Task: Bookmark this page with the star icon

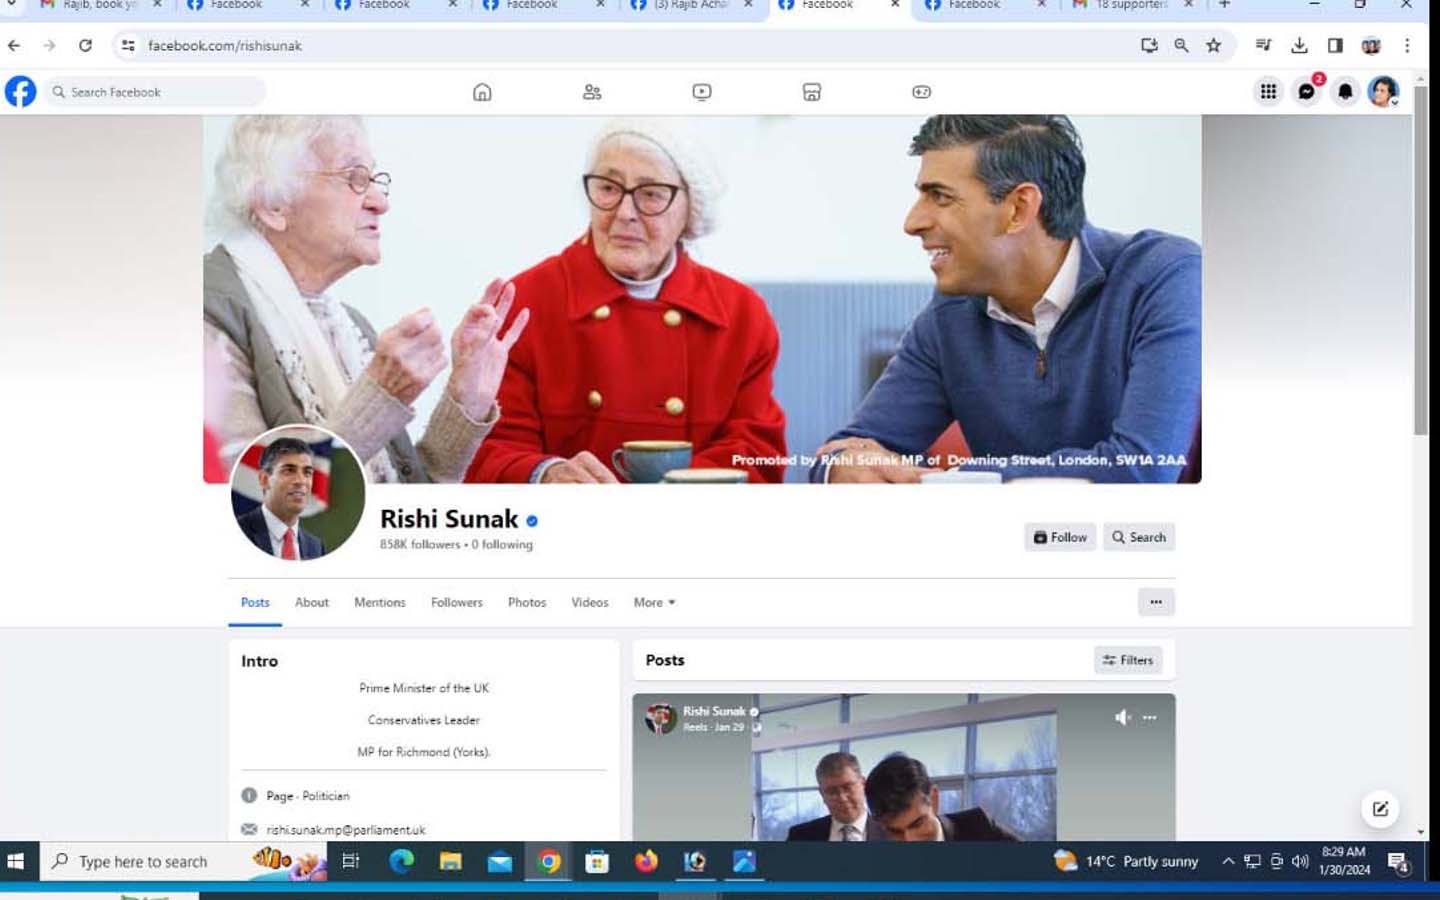Action: (1213, 45)
